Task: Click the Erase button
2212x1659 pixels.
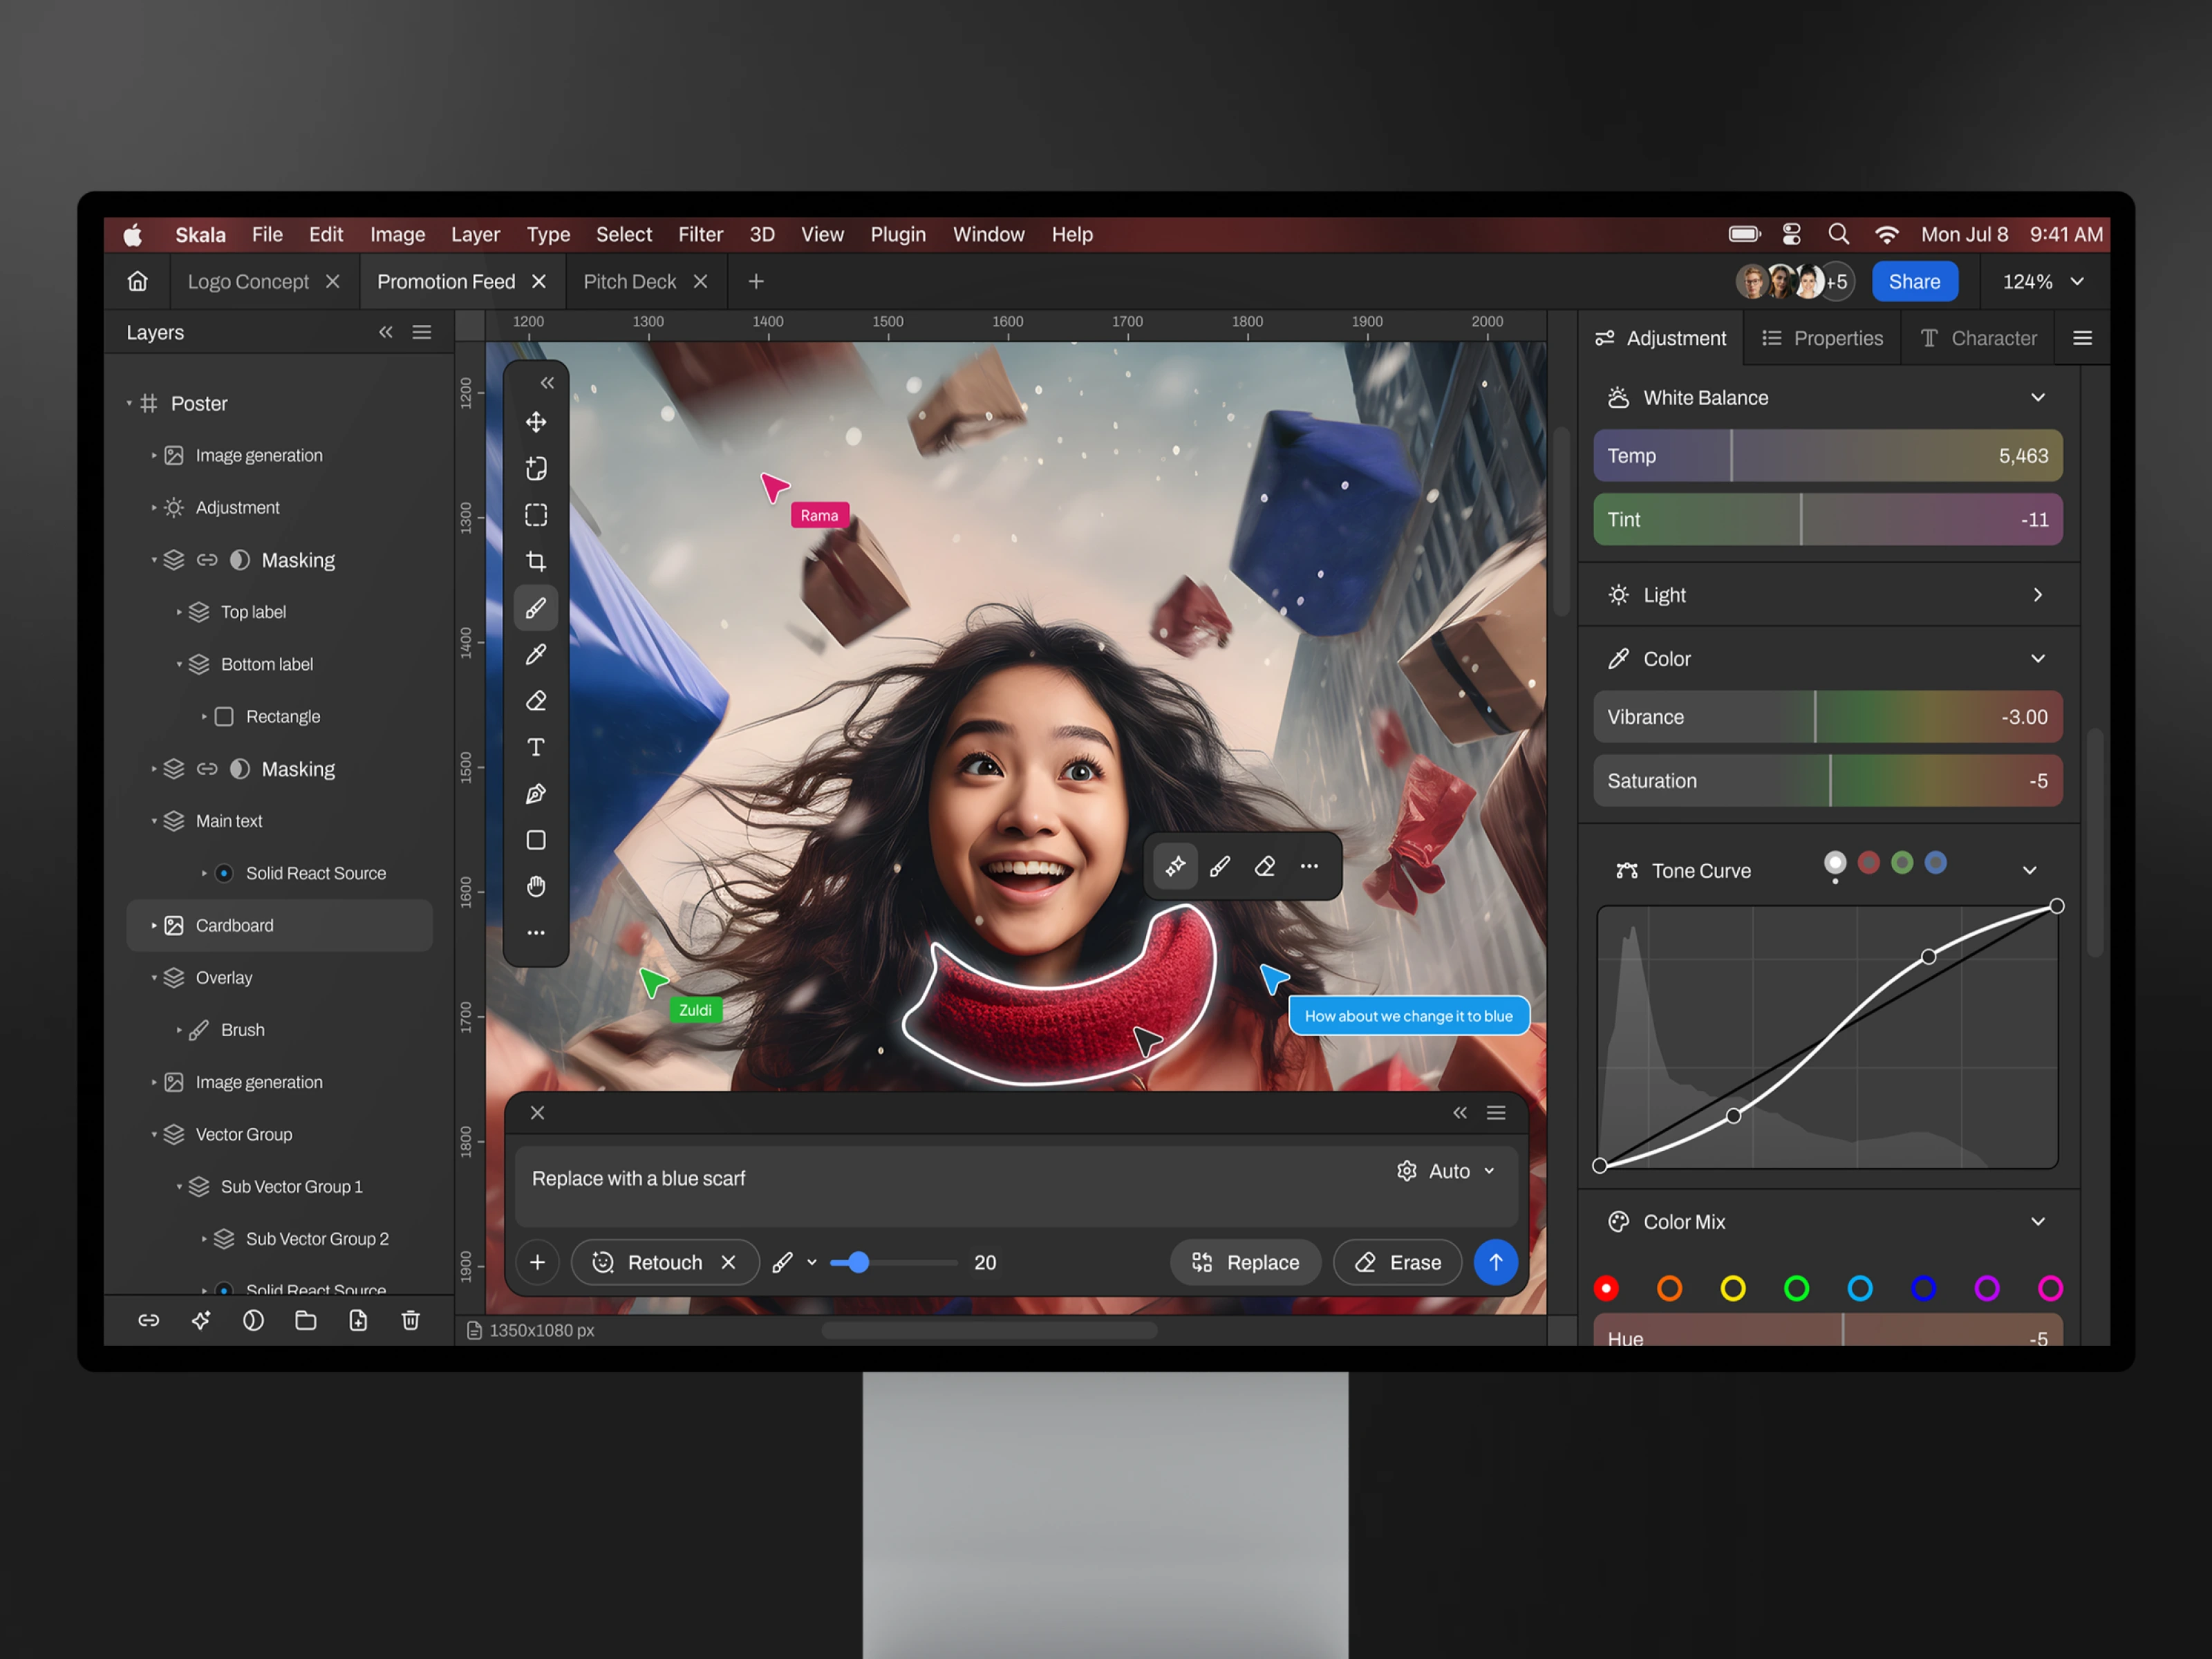Action: coord(1397,1262)
